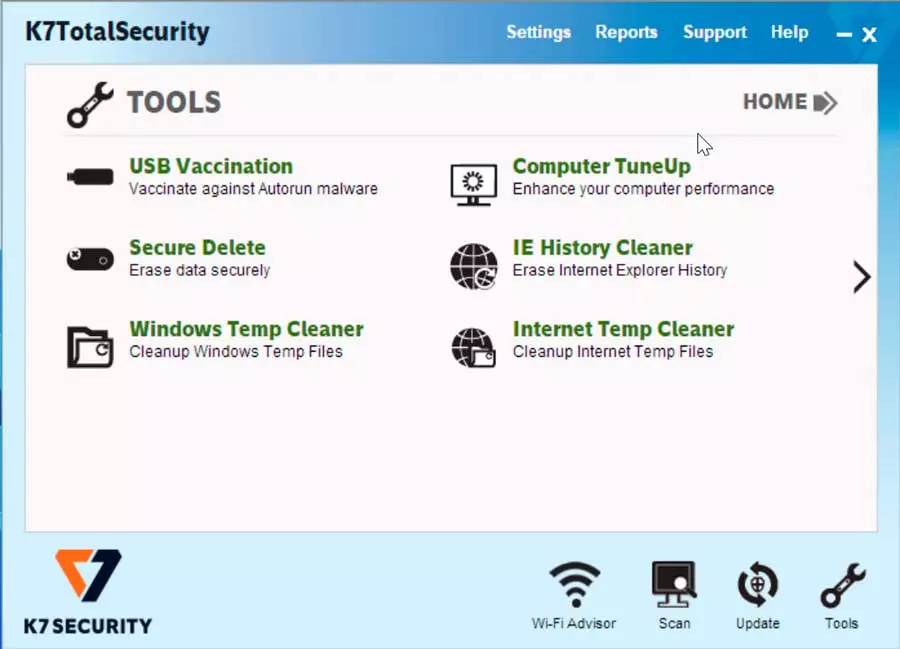
Task: Open the Settings menu
Action: (x=538, y=32)
